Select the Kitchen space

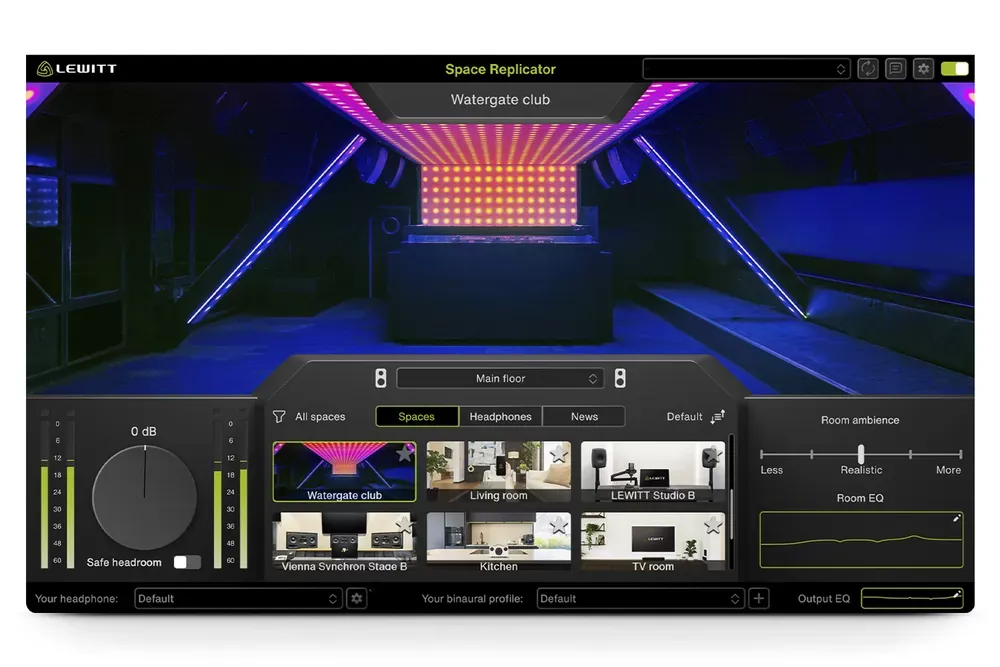[x=499, y=542]
